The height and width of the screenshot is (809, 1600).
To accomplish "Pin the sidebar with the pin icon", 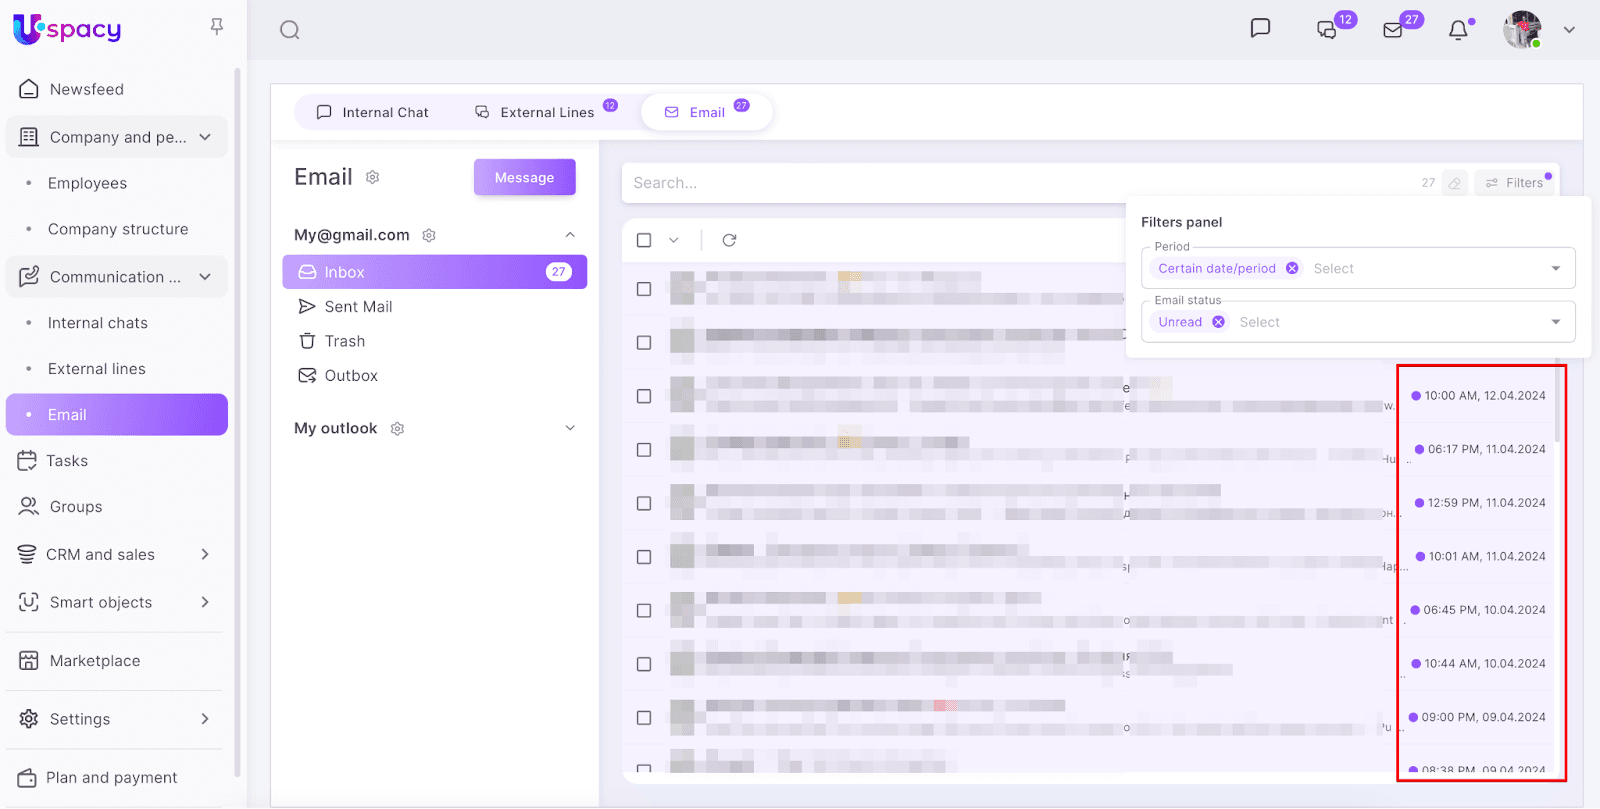I will pos(217,27).
